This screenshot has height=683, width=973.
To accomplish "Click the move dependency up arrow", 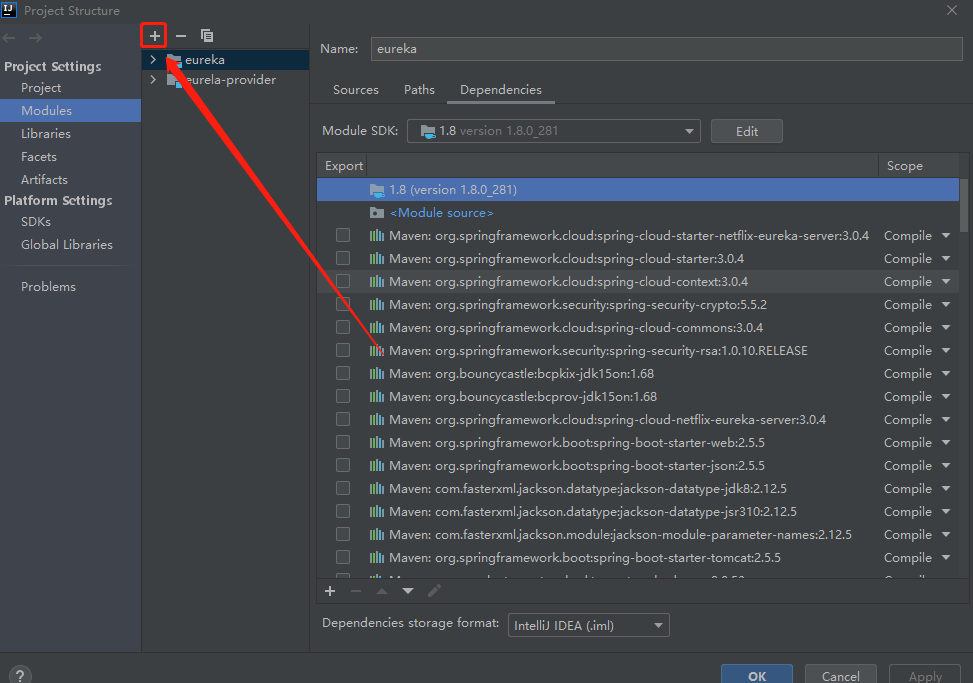I will (382, 591).
